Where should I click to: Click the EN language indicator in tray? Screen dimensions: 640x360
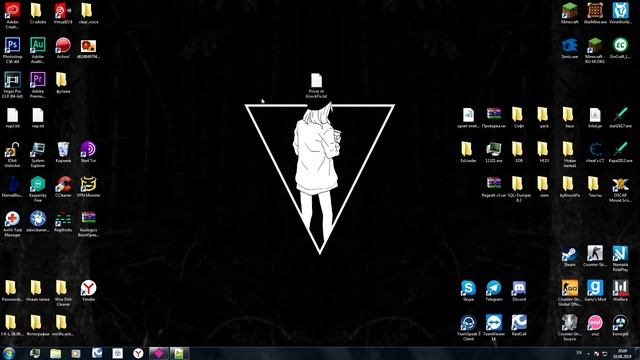click(x=579, y=353)
